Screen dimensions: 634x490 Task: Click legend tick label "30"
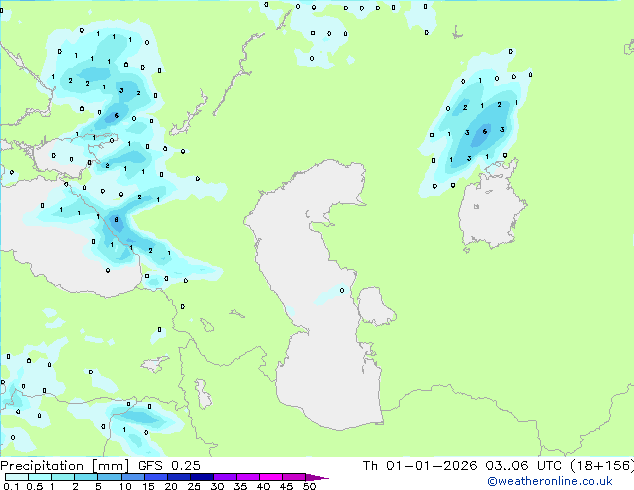click(217, 486)
